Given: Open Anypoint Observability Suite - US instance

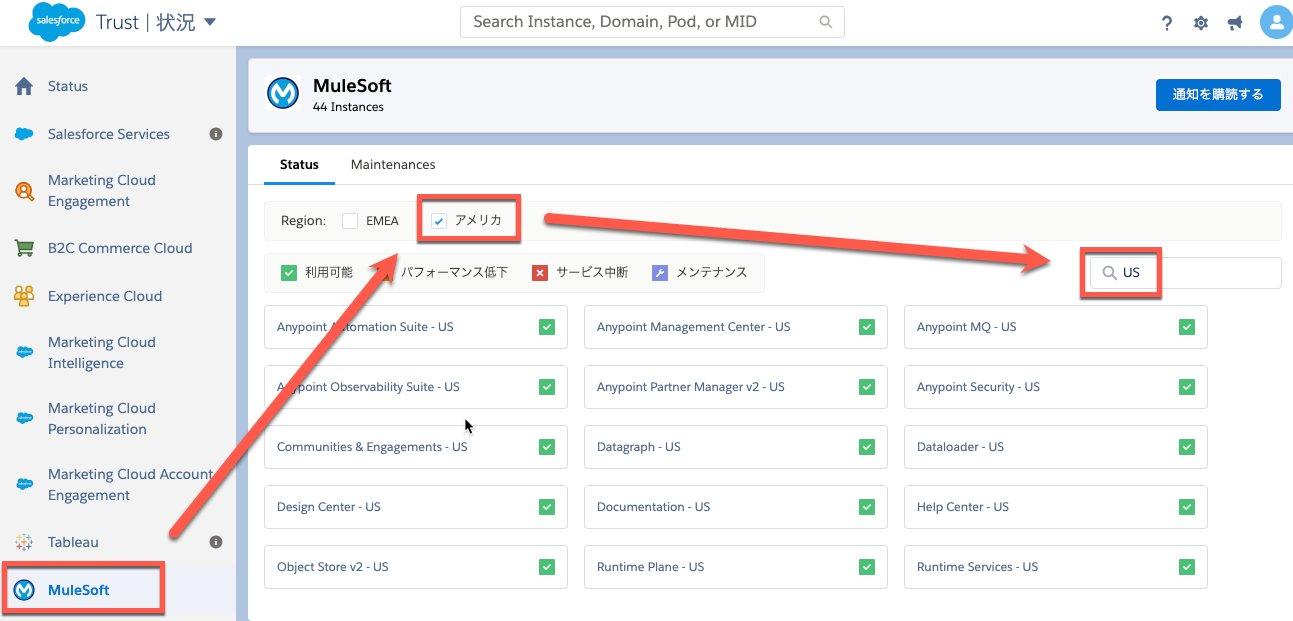Looking at the screenshot, I should (416, 387).
